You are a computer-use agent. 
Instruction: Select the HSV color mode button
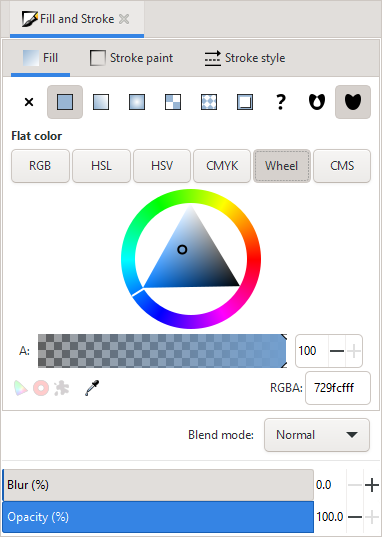(x=162, y=166)
